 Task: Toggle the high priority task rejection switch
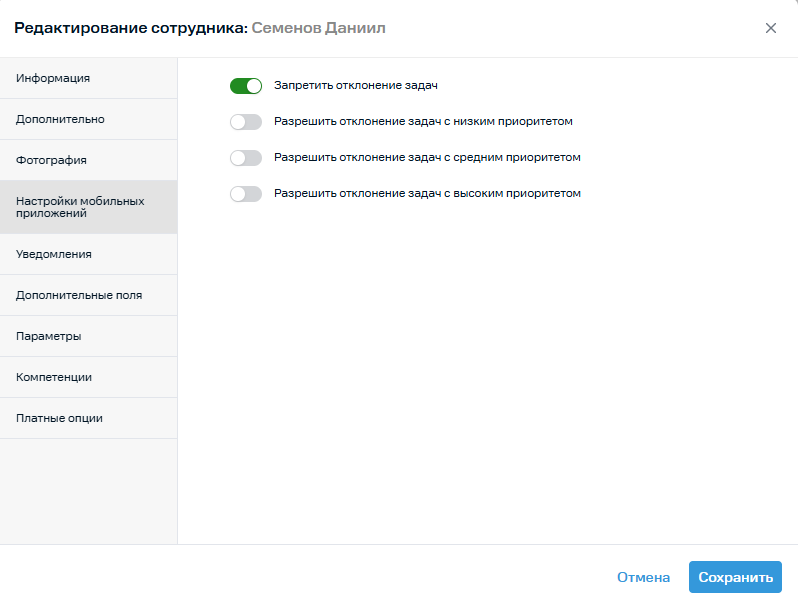coord(245,194)
